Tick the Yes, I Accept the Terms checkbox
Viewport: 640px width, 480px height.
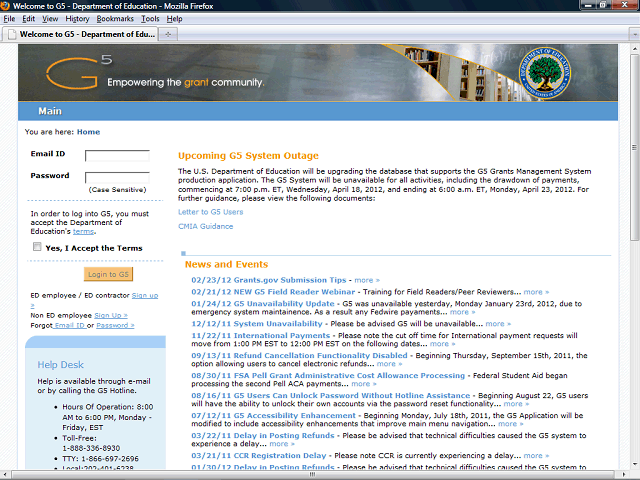coord(37,247)
